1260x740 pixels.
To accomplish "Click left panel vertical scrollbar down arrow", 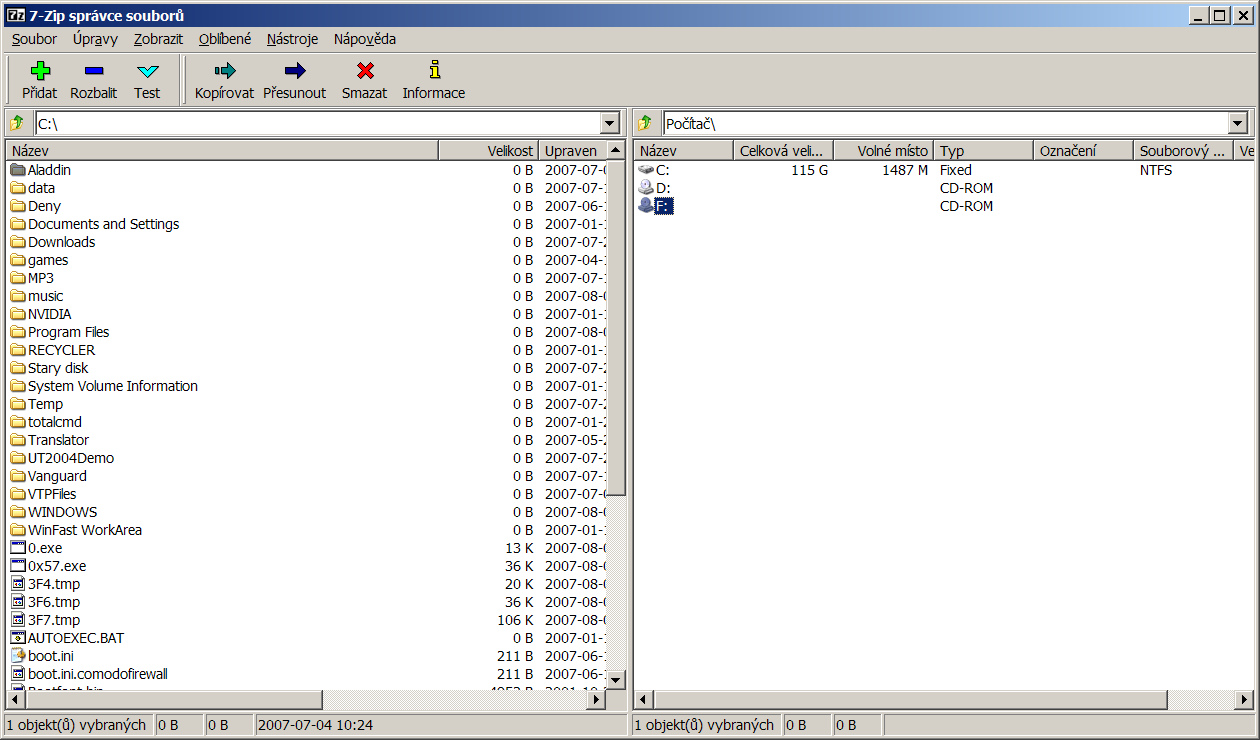I will [616, 680].
